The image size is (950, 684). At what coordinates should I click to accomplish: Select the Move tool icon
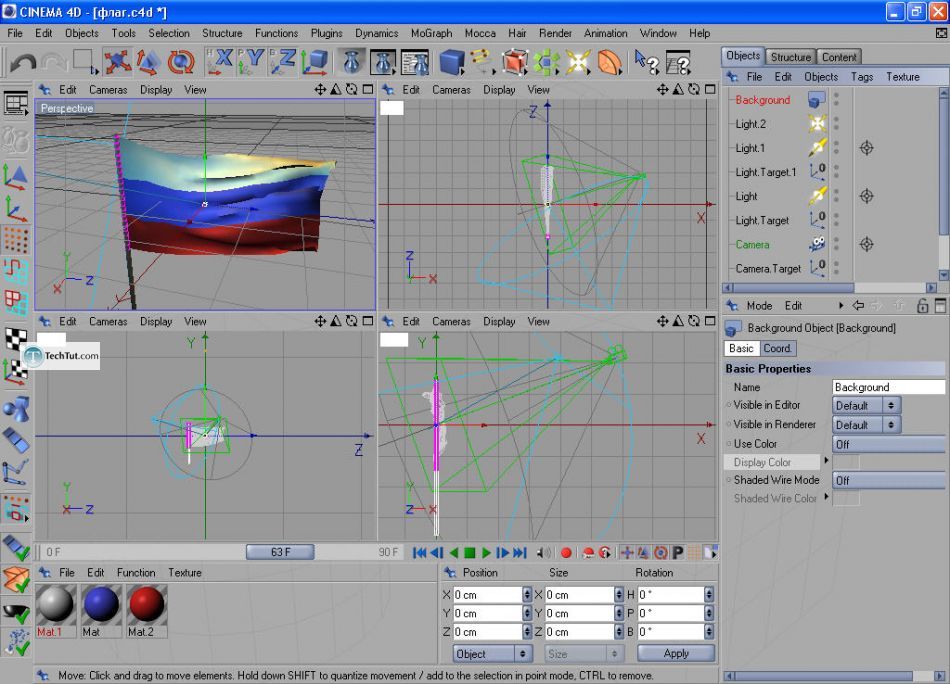(116, 62)
